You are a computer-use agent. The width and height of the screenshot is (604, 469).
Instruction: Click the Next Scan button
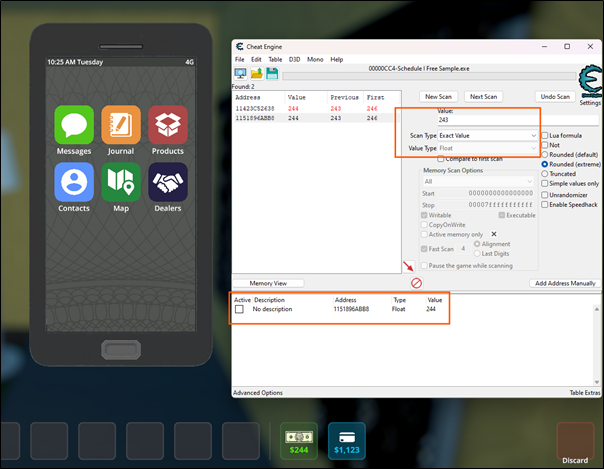[x=483, y=96]
